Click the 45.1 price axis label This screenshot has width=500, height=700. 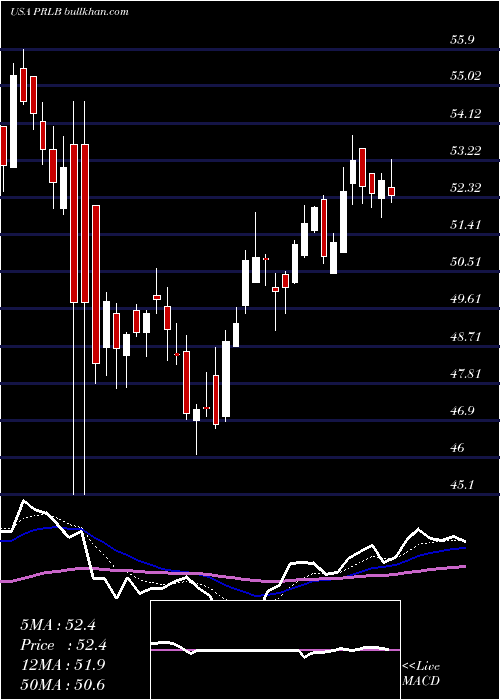coord(462,485)
